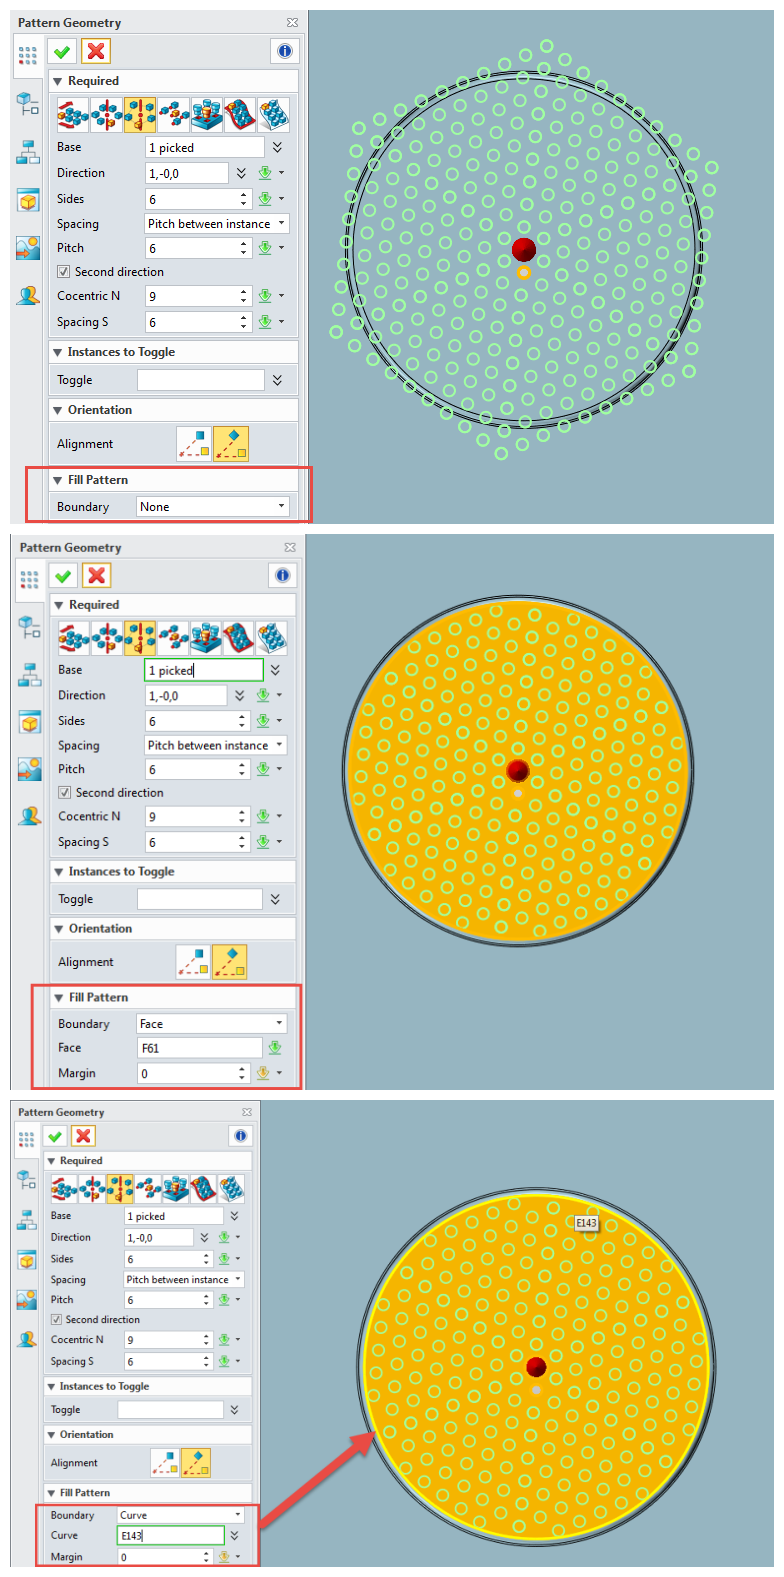
Task: Collapse Required section in top dialog
Action: [x=58, y=81]
